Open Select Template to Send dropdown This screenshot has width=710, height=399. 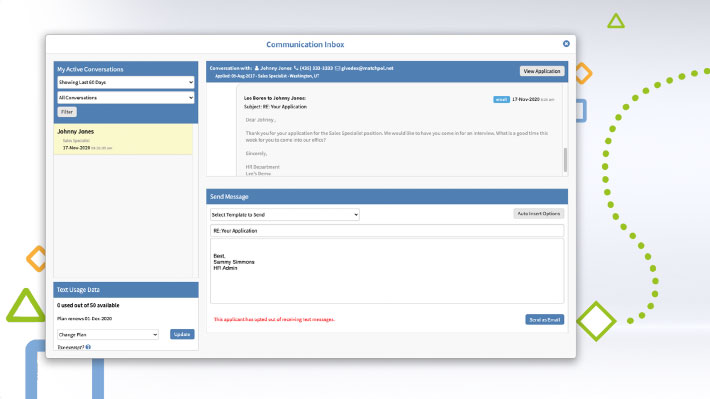coord(285,215)
